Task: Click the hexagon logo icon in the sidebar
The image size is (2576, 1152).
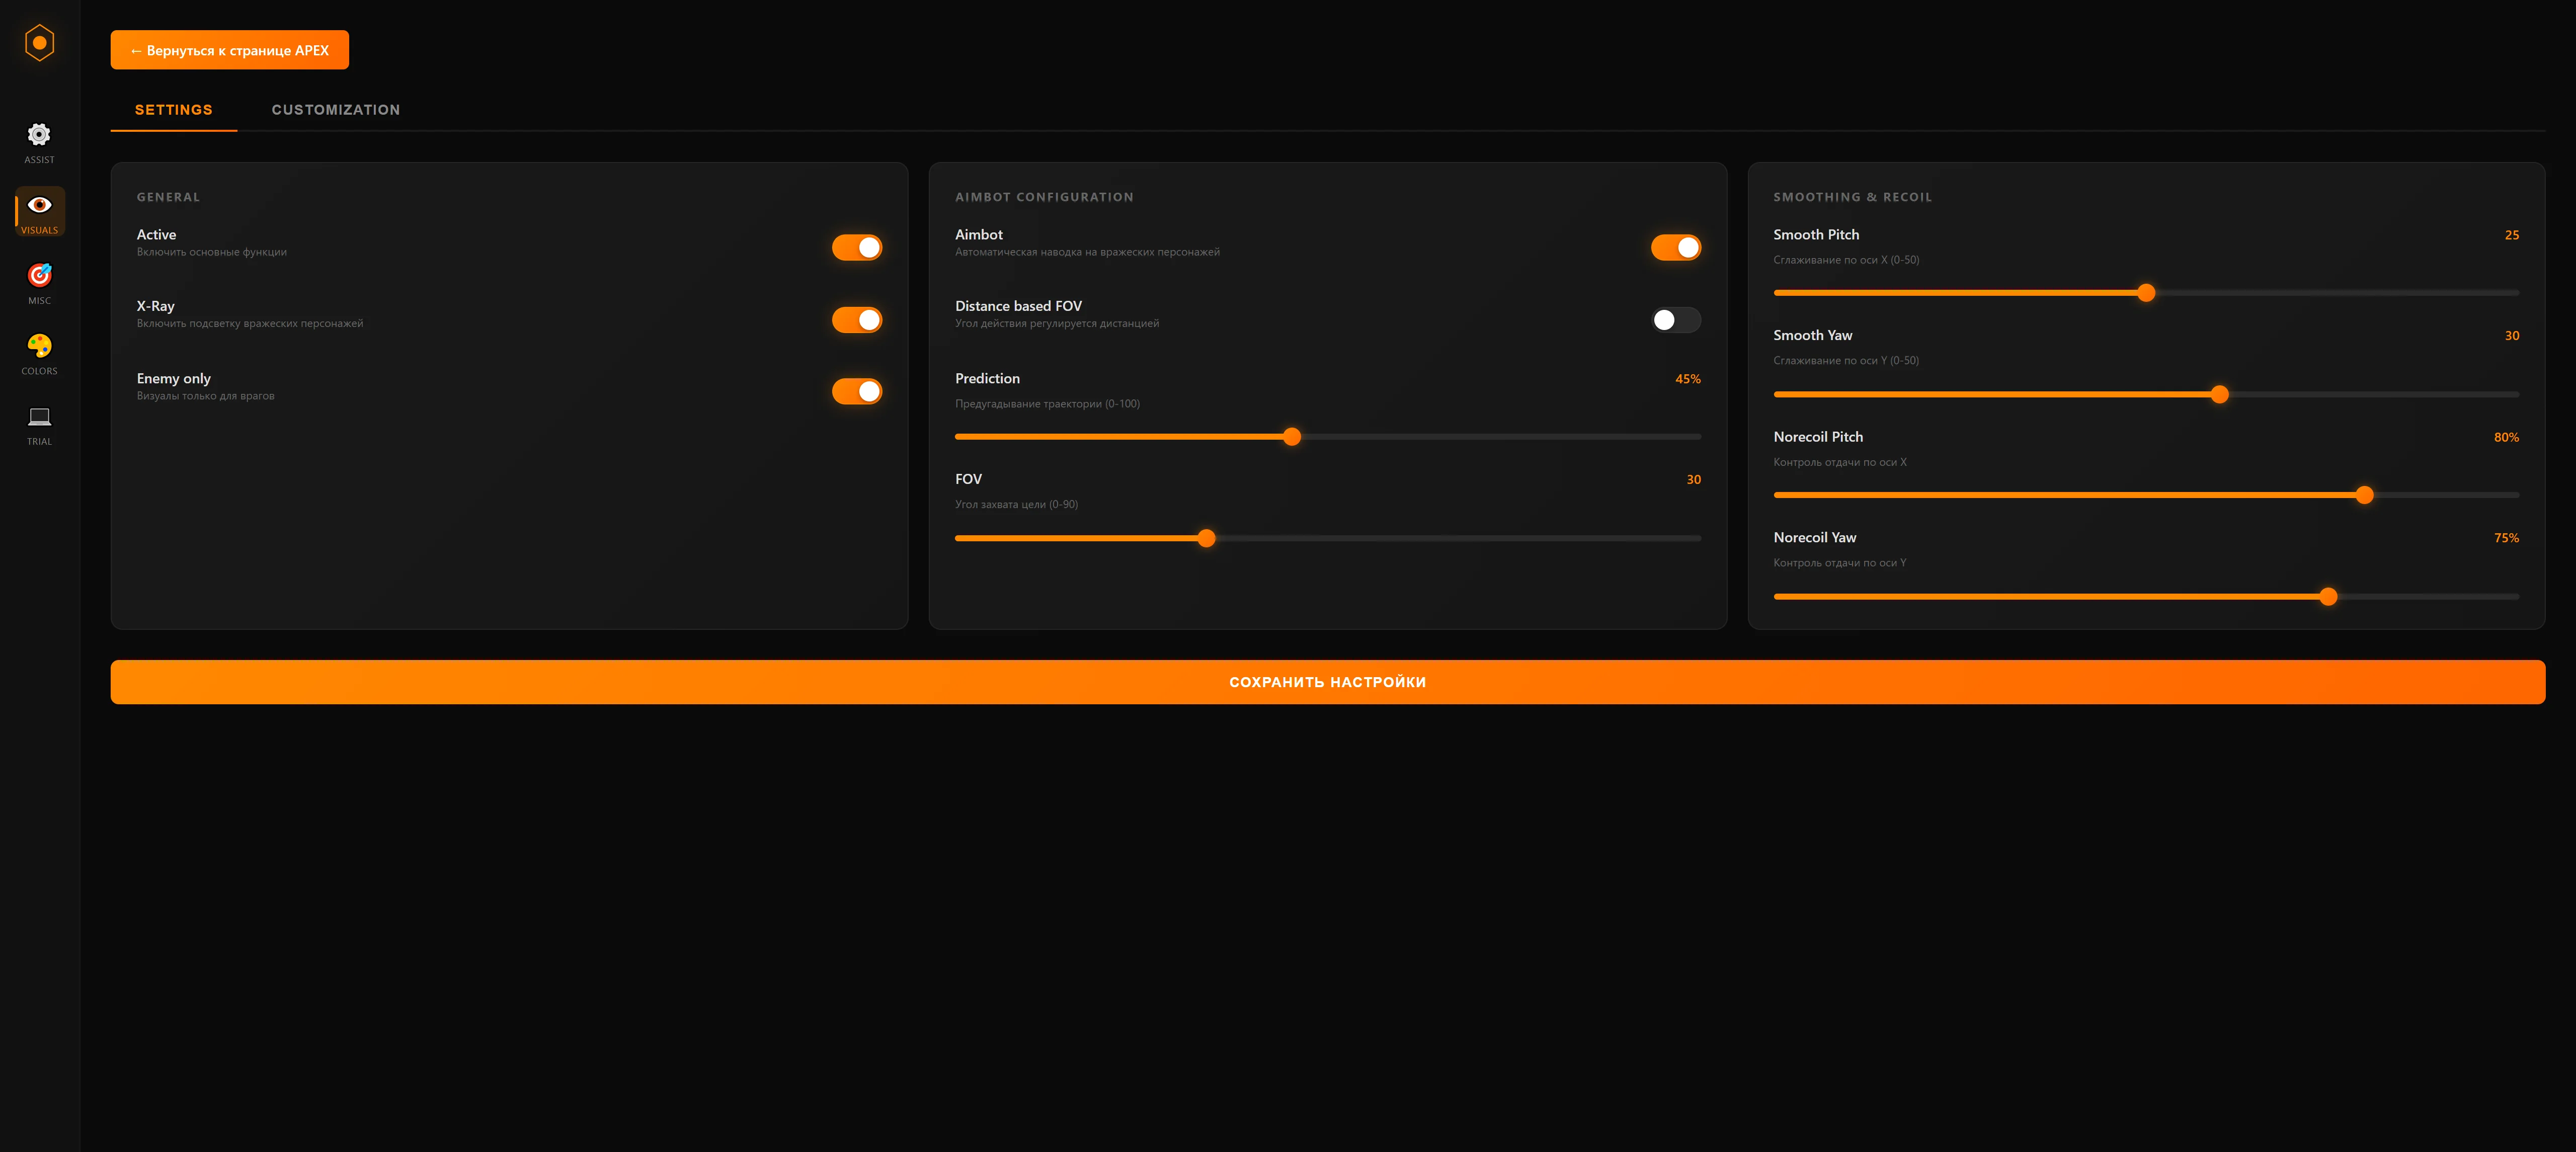Action: (x=39, y=43)
